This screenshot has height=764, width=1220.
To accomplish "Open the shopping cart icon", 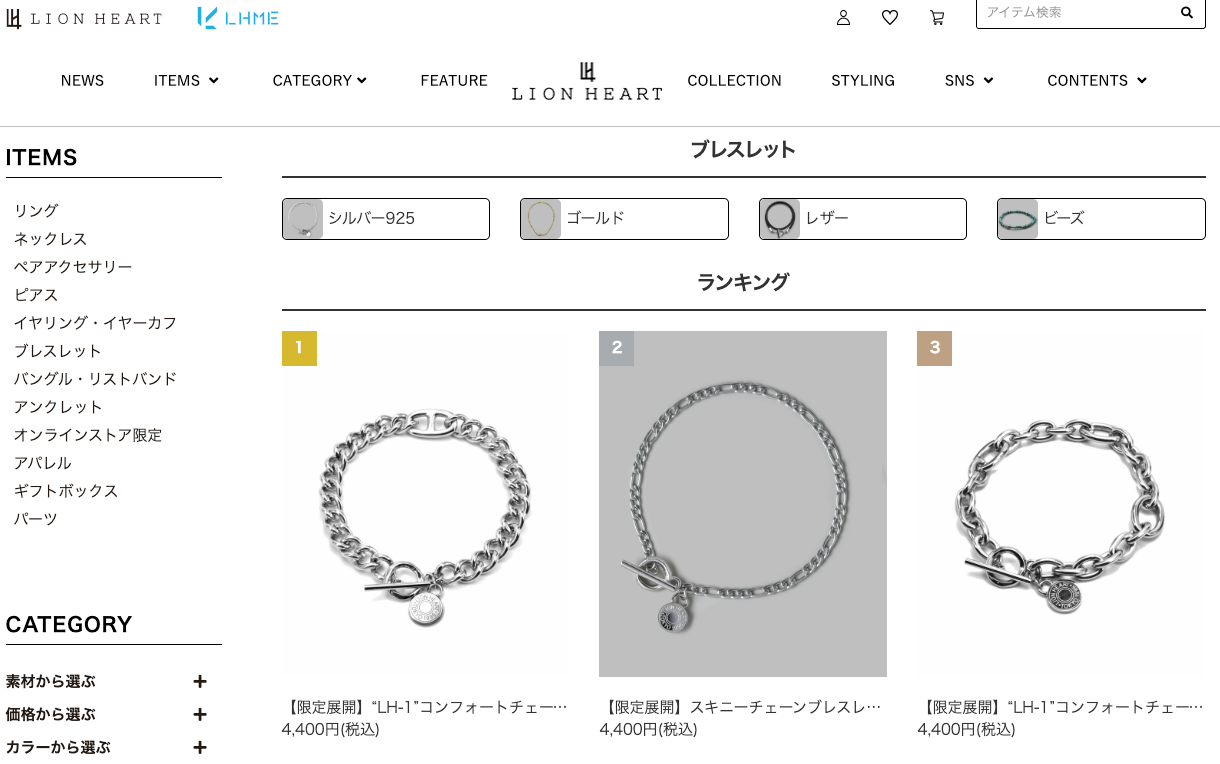I will point(937,17).
